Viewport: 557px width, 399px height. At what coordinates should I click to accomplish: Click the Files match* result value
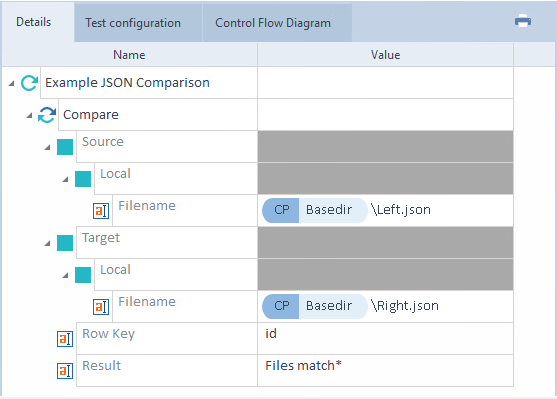(x=303, y=365)
